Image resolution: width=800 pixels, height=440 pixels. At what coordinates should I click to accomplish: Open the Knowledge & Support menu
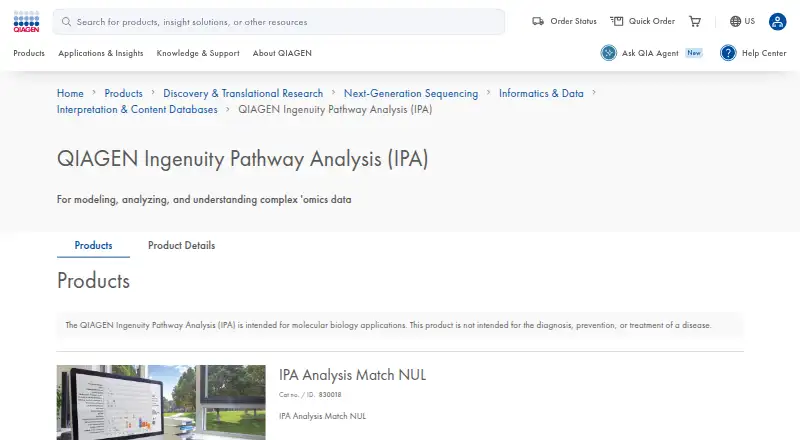click(198, 53)
